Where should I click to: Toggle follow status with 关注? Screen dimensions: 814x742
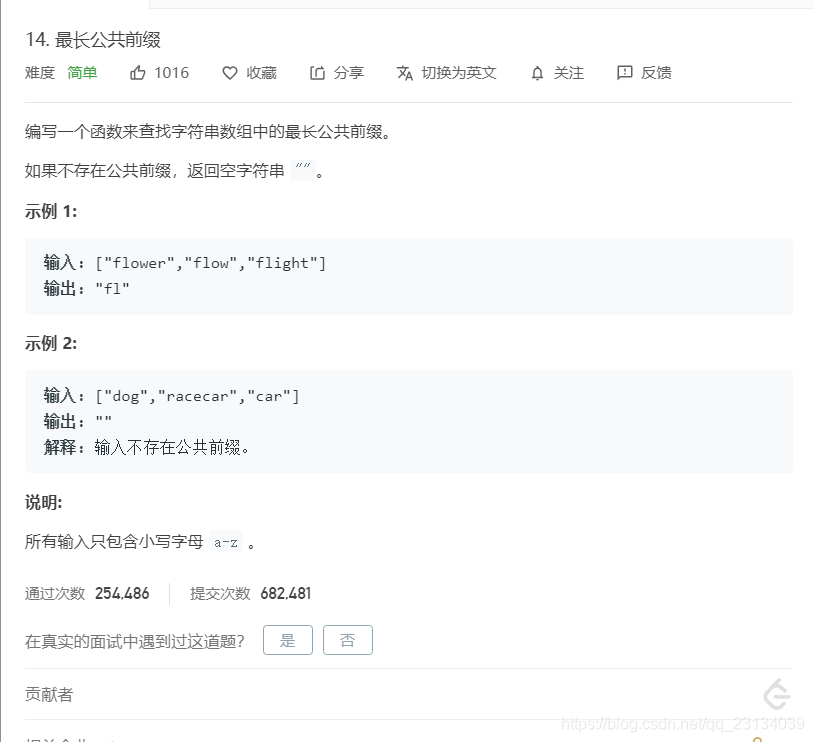[556, 72]
